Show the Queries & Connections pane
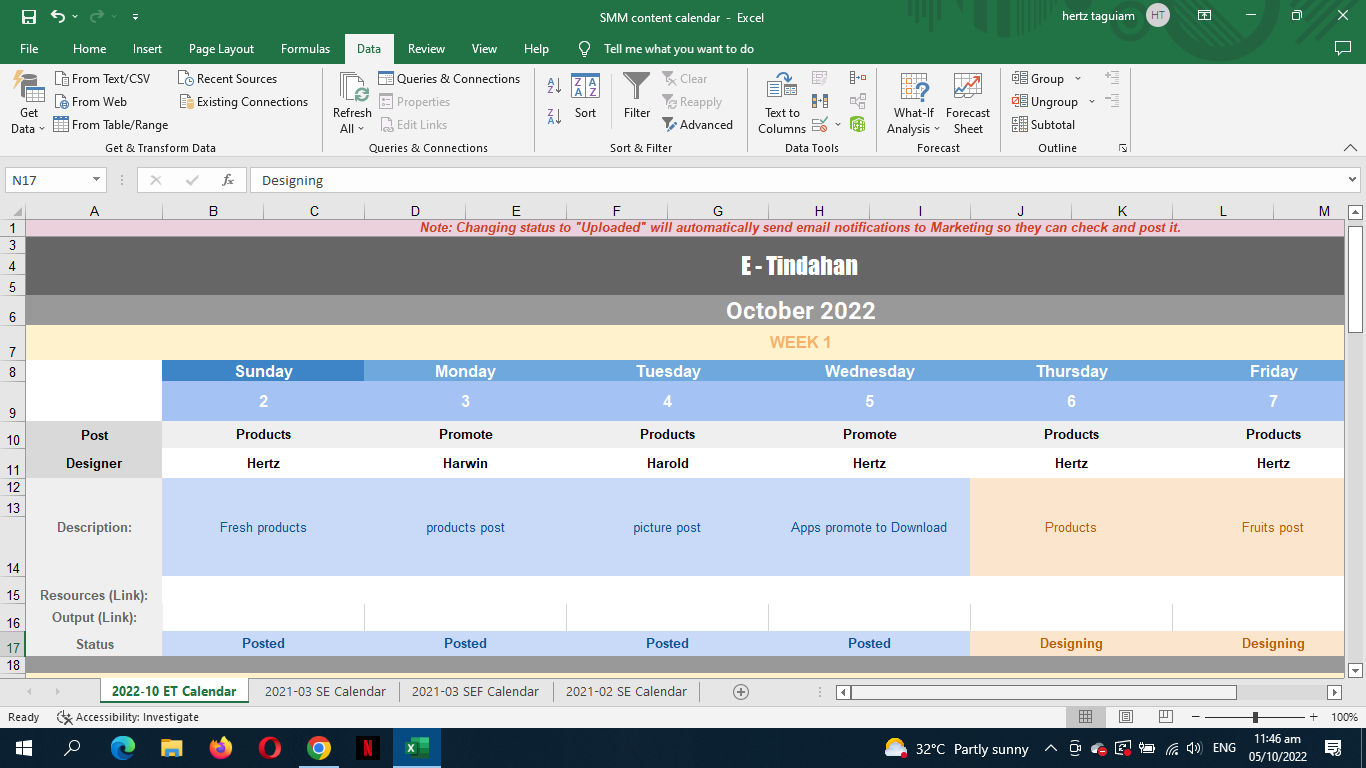 click(x=449, y=78)
